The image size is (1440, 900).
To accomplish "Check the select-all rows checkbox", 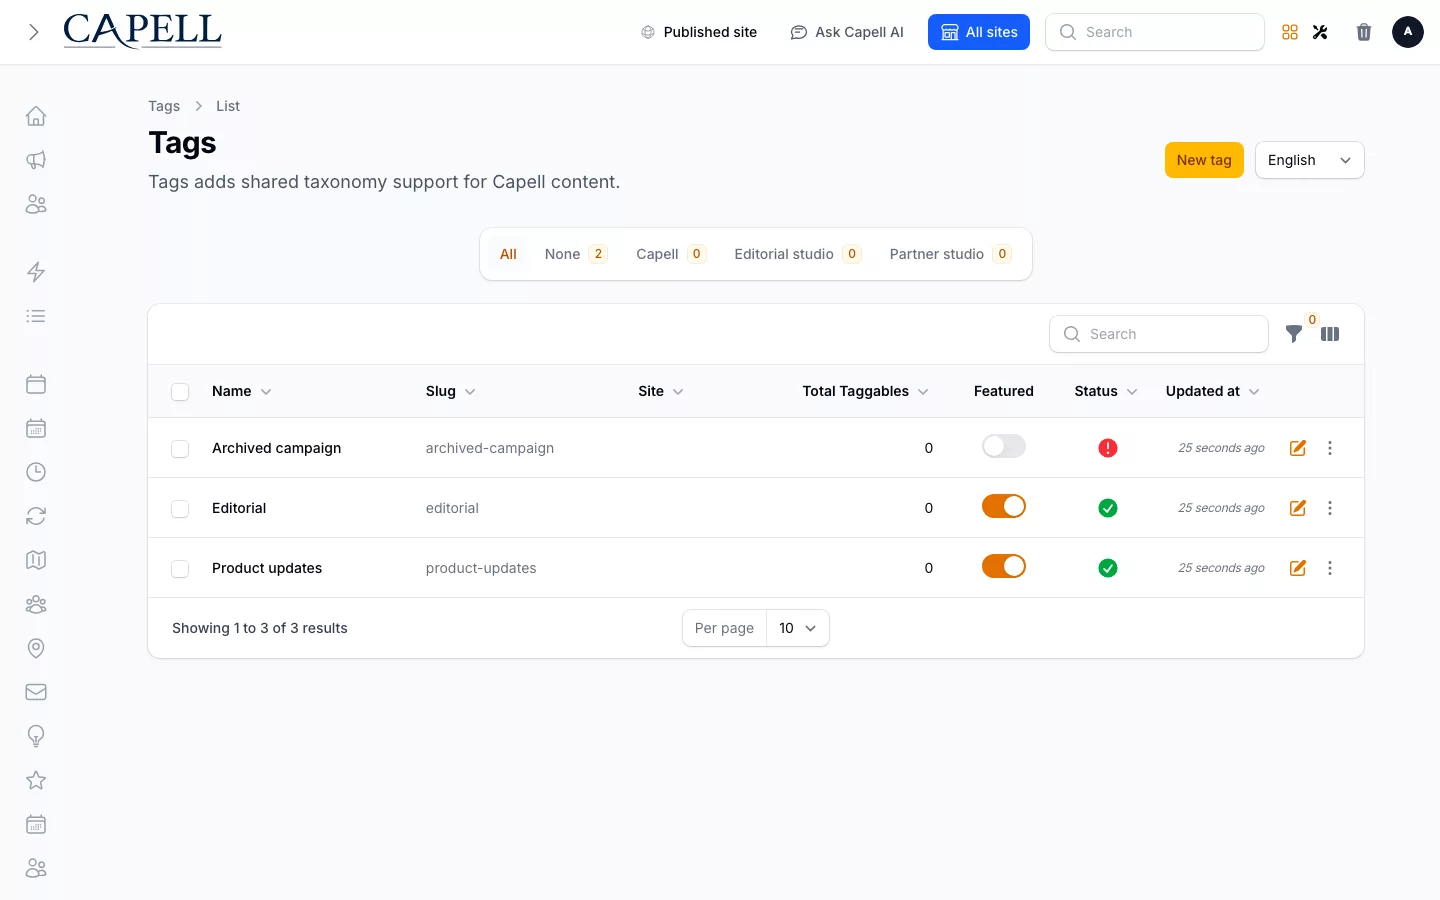I will (x=180, y=392).
